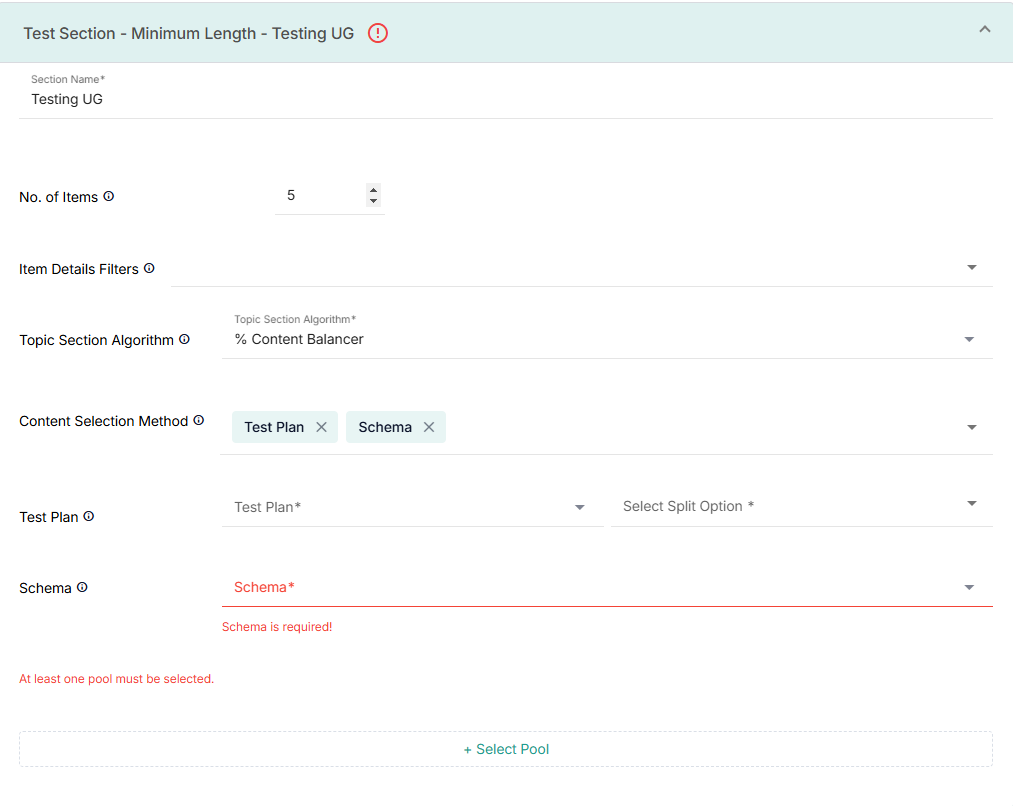The height and width of the screenshot is (806, 1013).
Task: Open the Select Split Option dropdown
Action: click(x=971, y=504)
